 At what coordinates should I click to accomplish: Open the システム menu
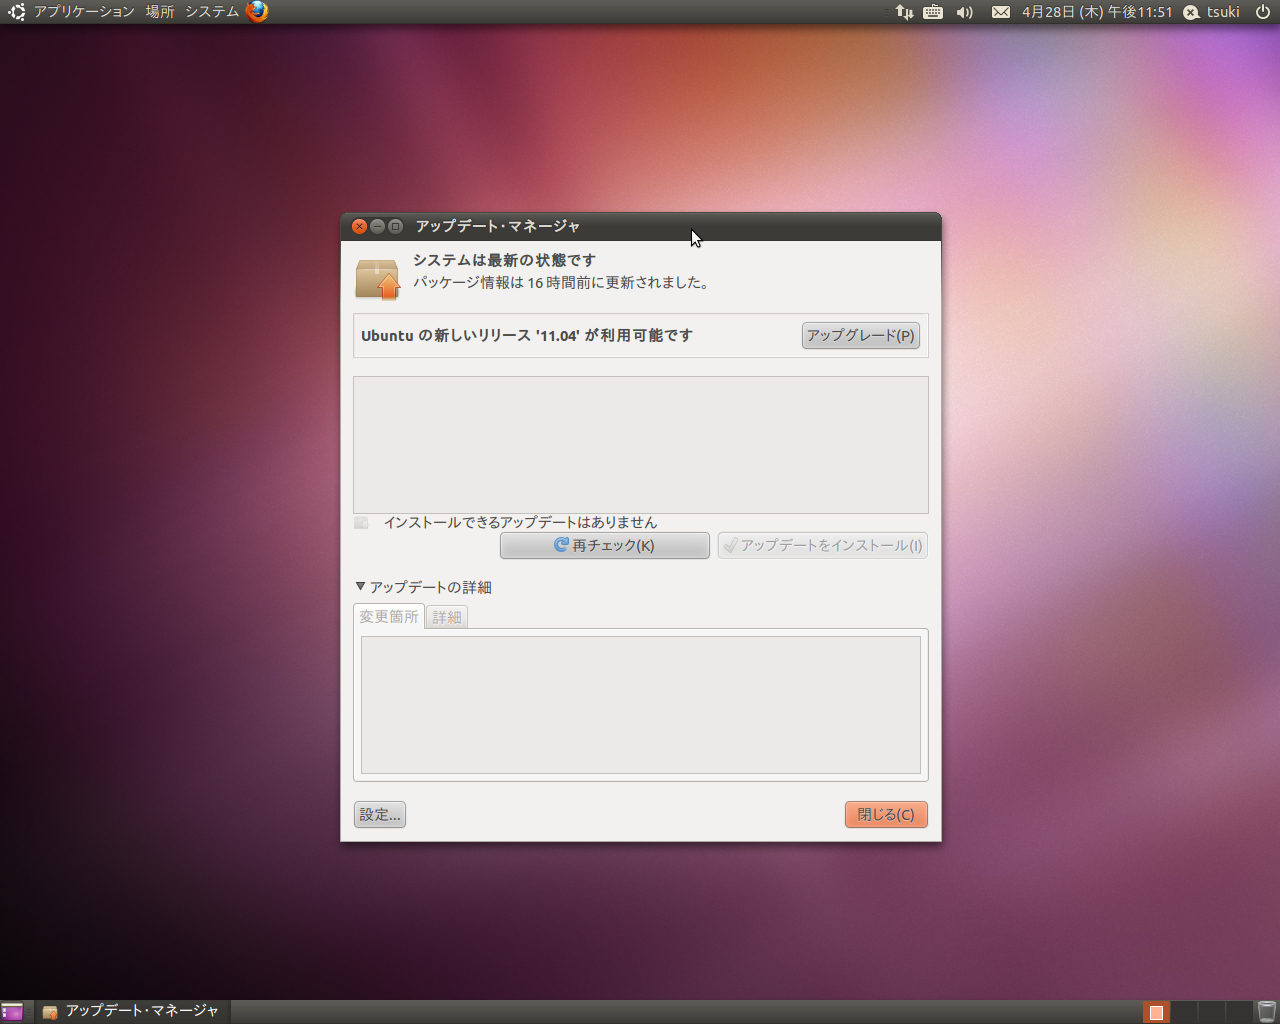[212, 12]
